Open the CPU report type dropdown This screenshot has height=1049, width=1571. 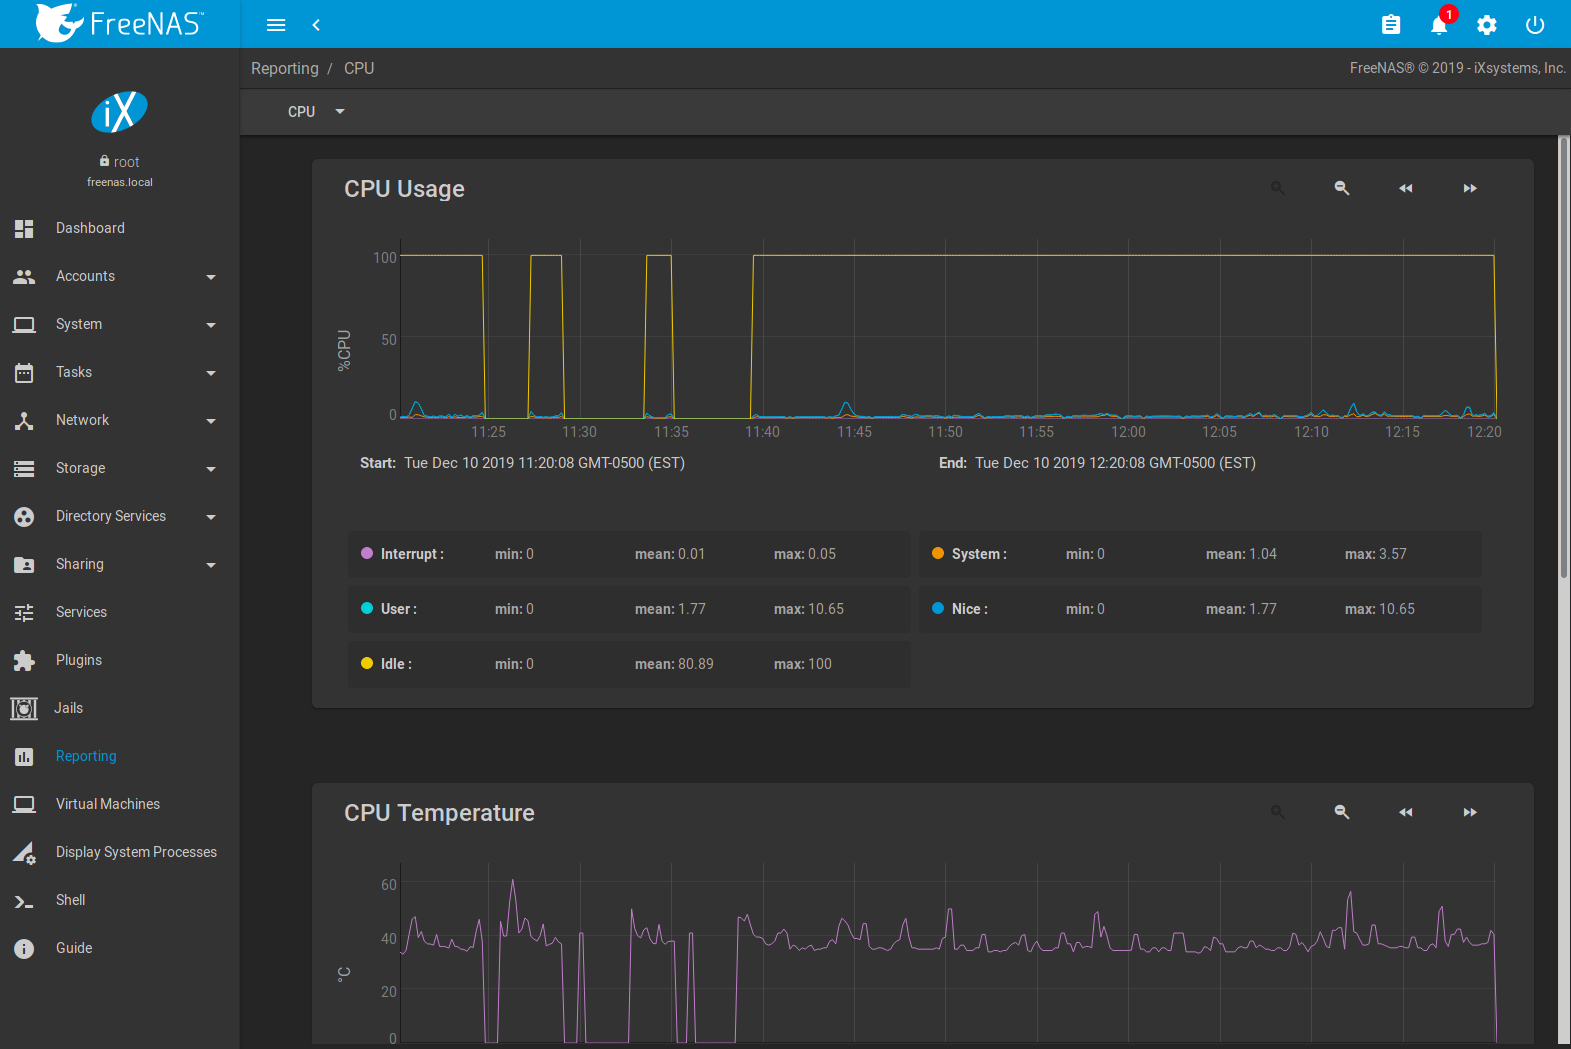pos(316,112)
